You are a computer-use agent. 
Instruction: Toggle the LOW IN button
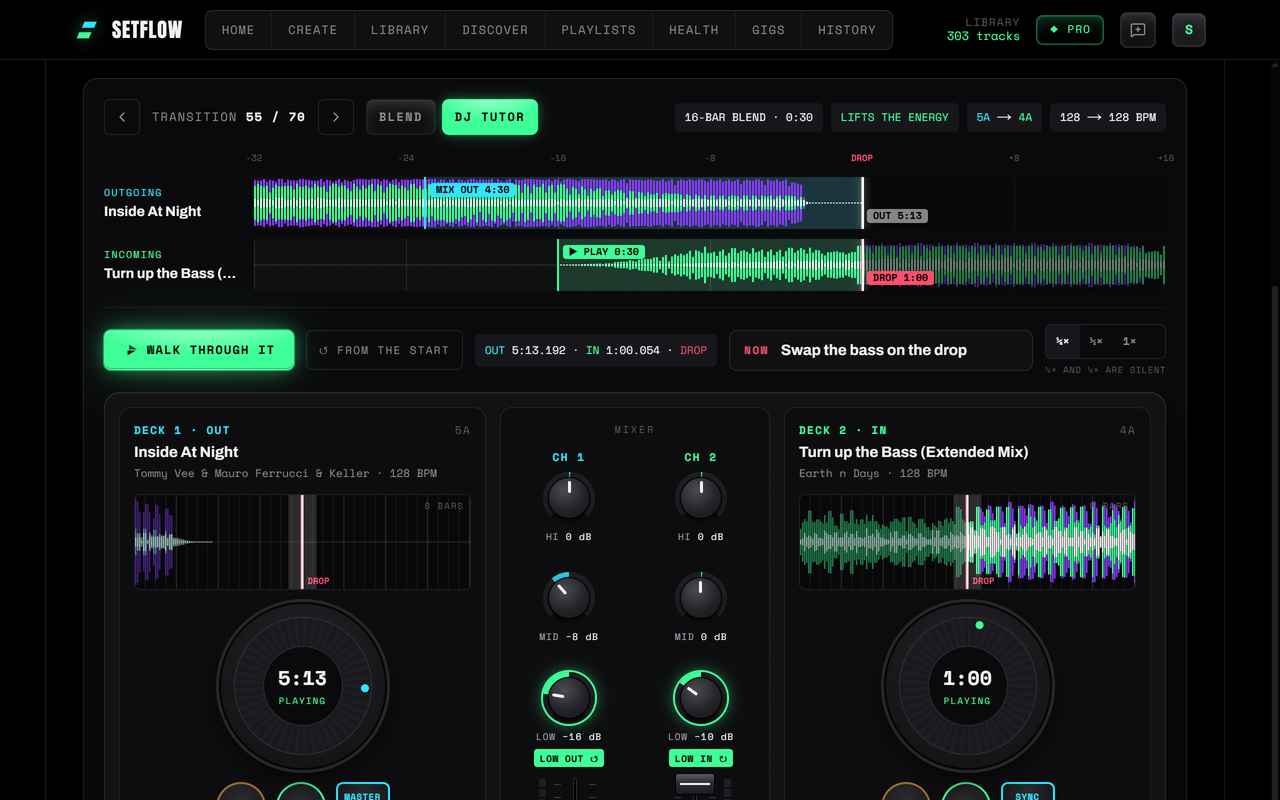(x=701, y=758)
